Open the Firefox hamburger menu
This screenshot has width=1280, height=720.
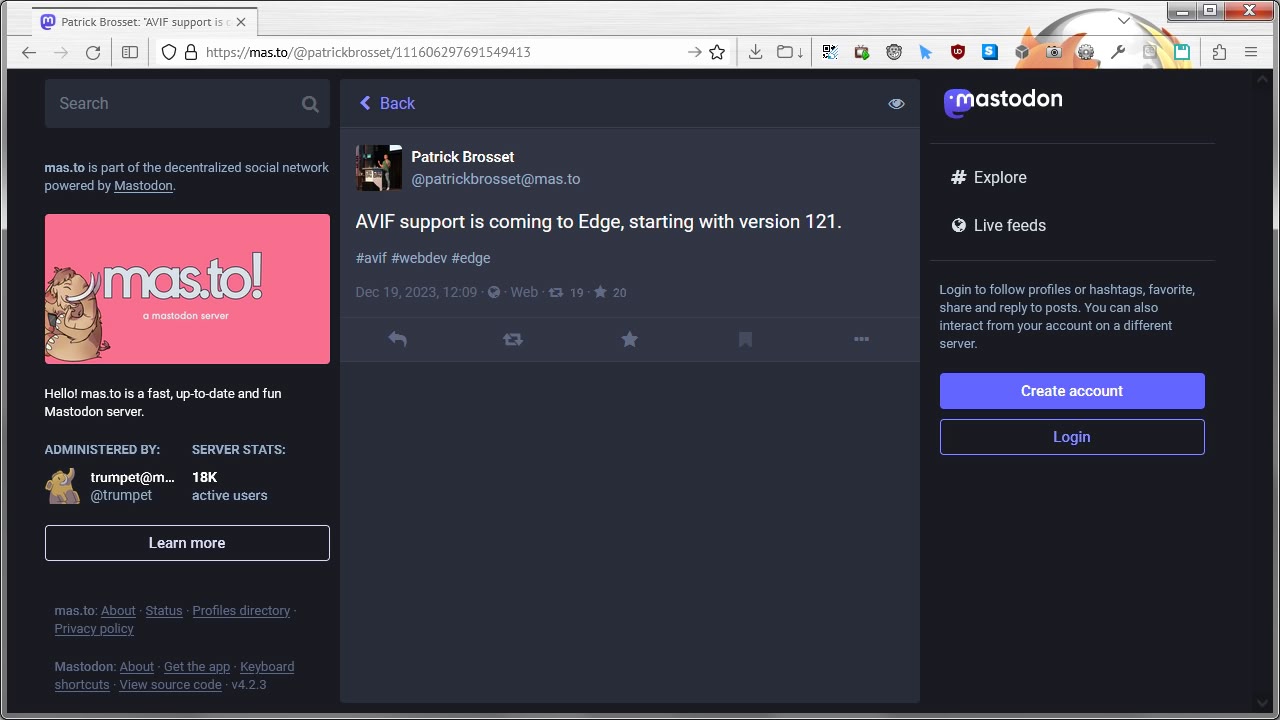click(x=1251, y=52)
